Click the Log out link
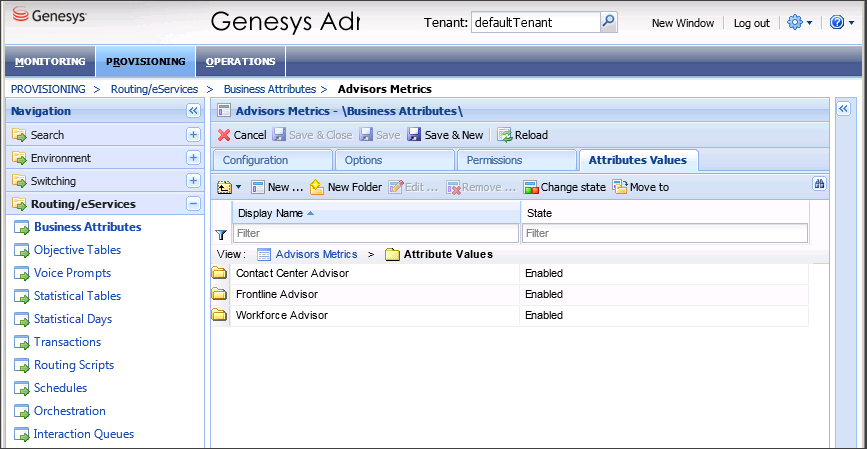Image resolution: width=867 pixels, height=449 pixels. [x=751, y=23]
